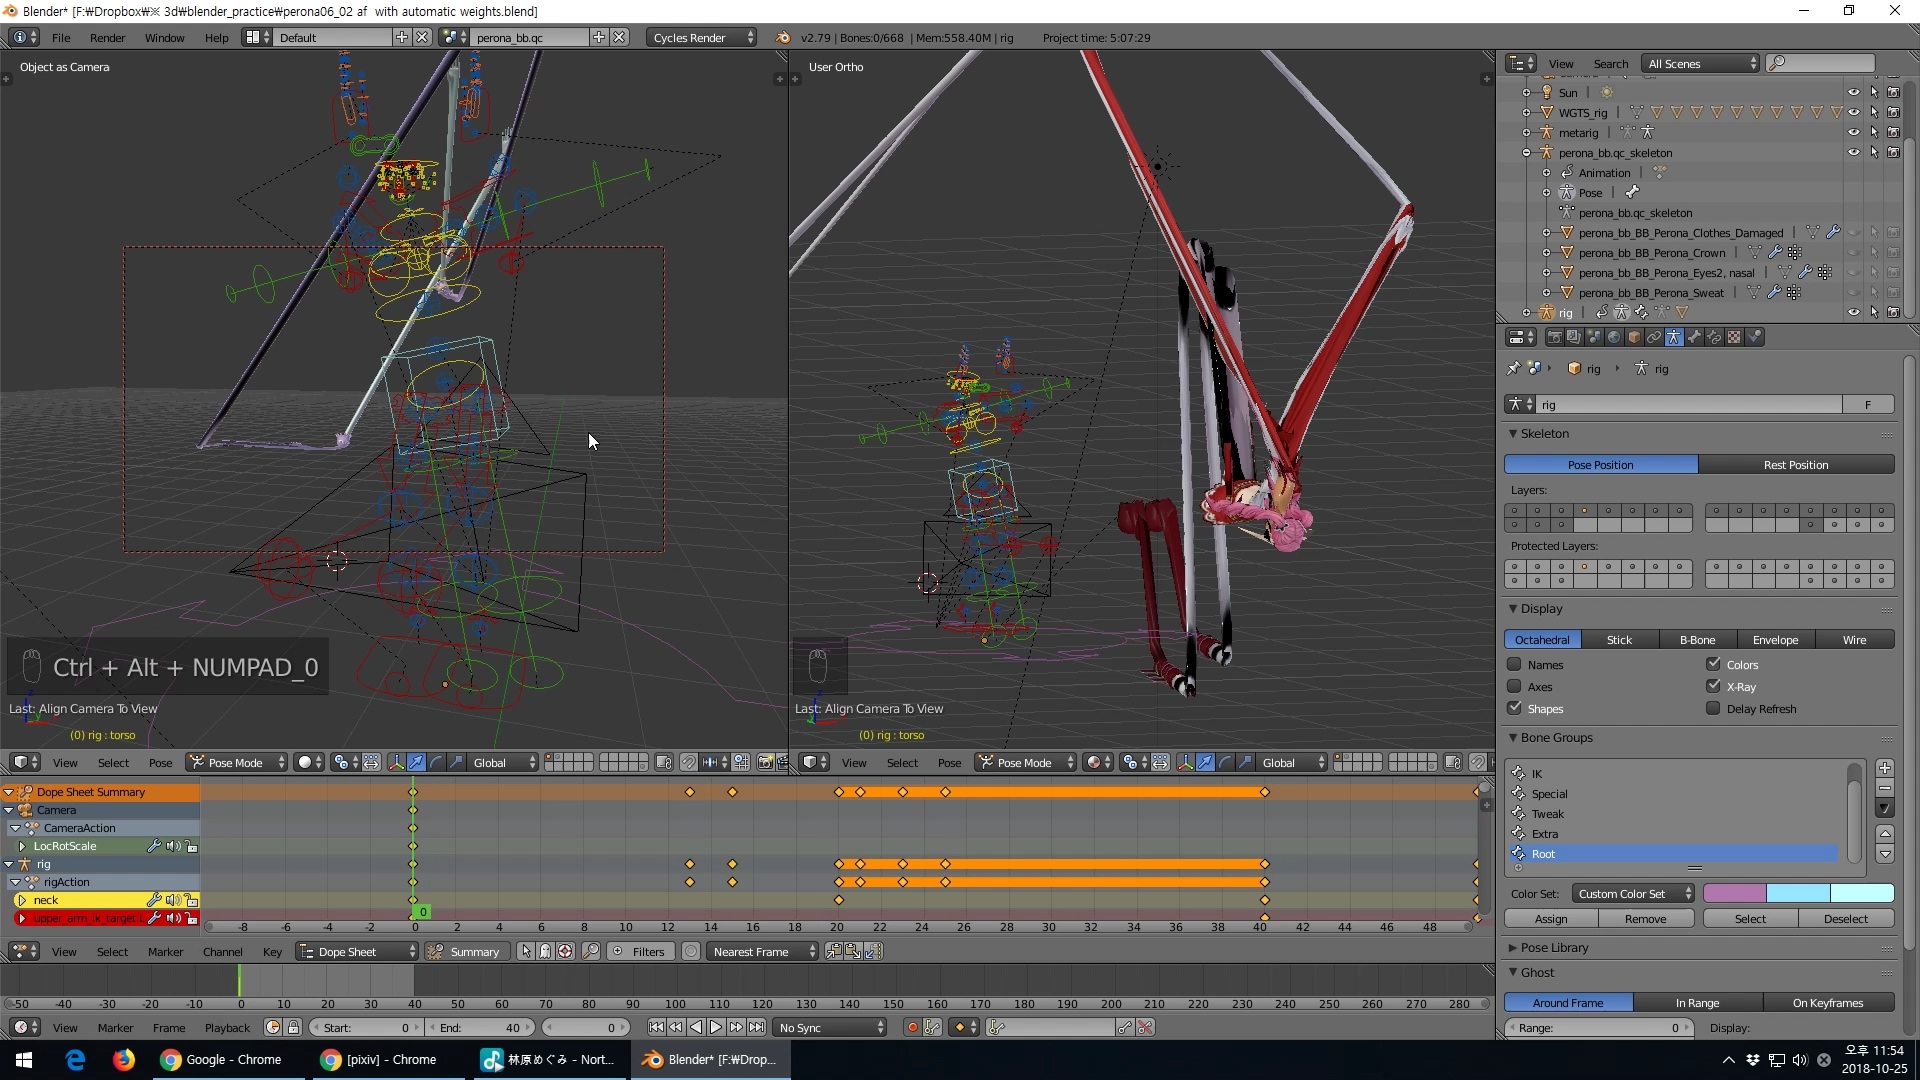Uncheck the Shapes checkbox
This screenshot has width=1920, height=1080.
(x=1514, y=708)
